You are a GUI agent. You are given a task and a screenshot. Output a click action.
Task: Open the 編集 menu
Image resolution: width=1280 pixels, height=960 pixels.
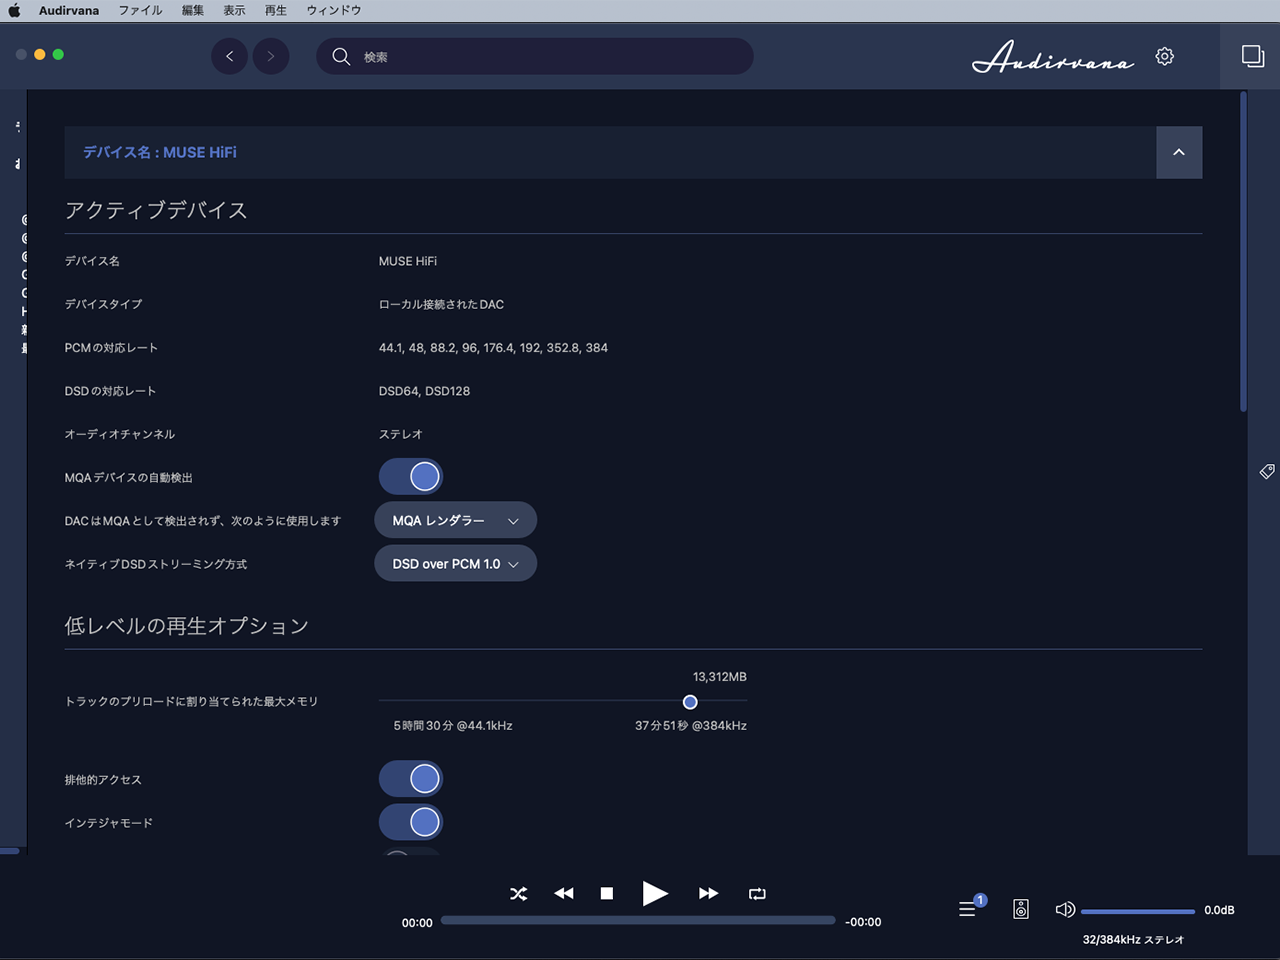pos(193,10)
